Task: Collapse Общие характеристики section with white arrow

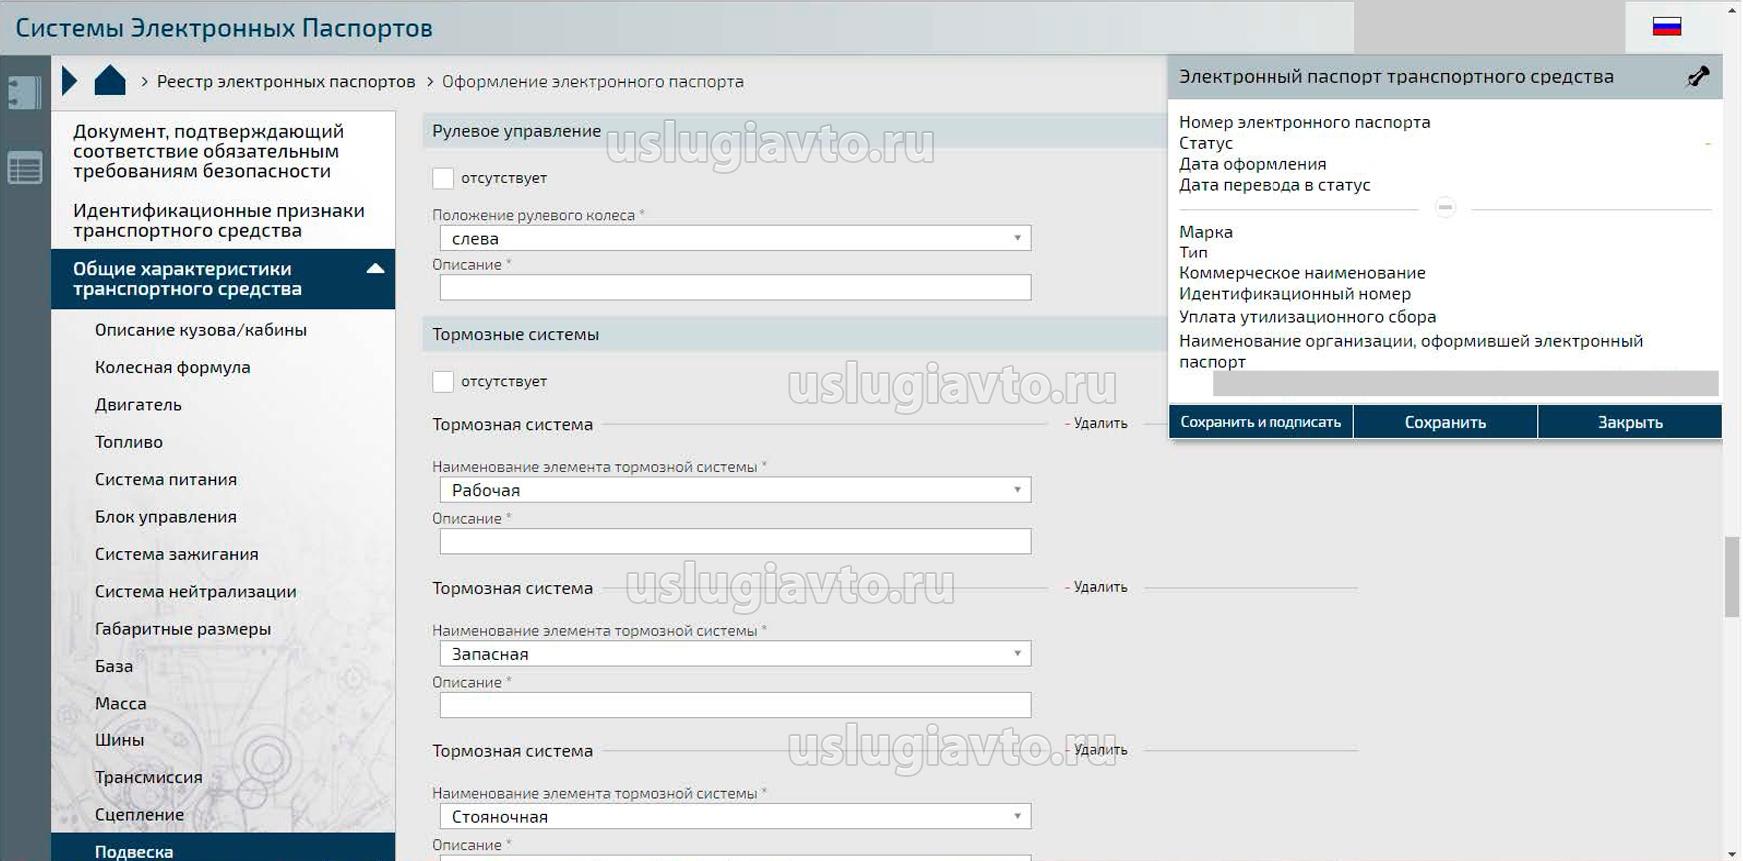Action: [375, 269]
